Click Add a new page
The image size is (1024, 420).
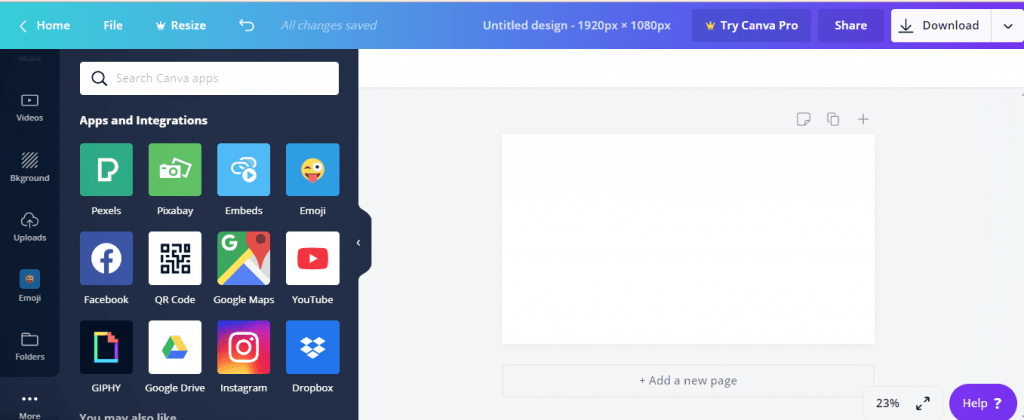688,380
